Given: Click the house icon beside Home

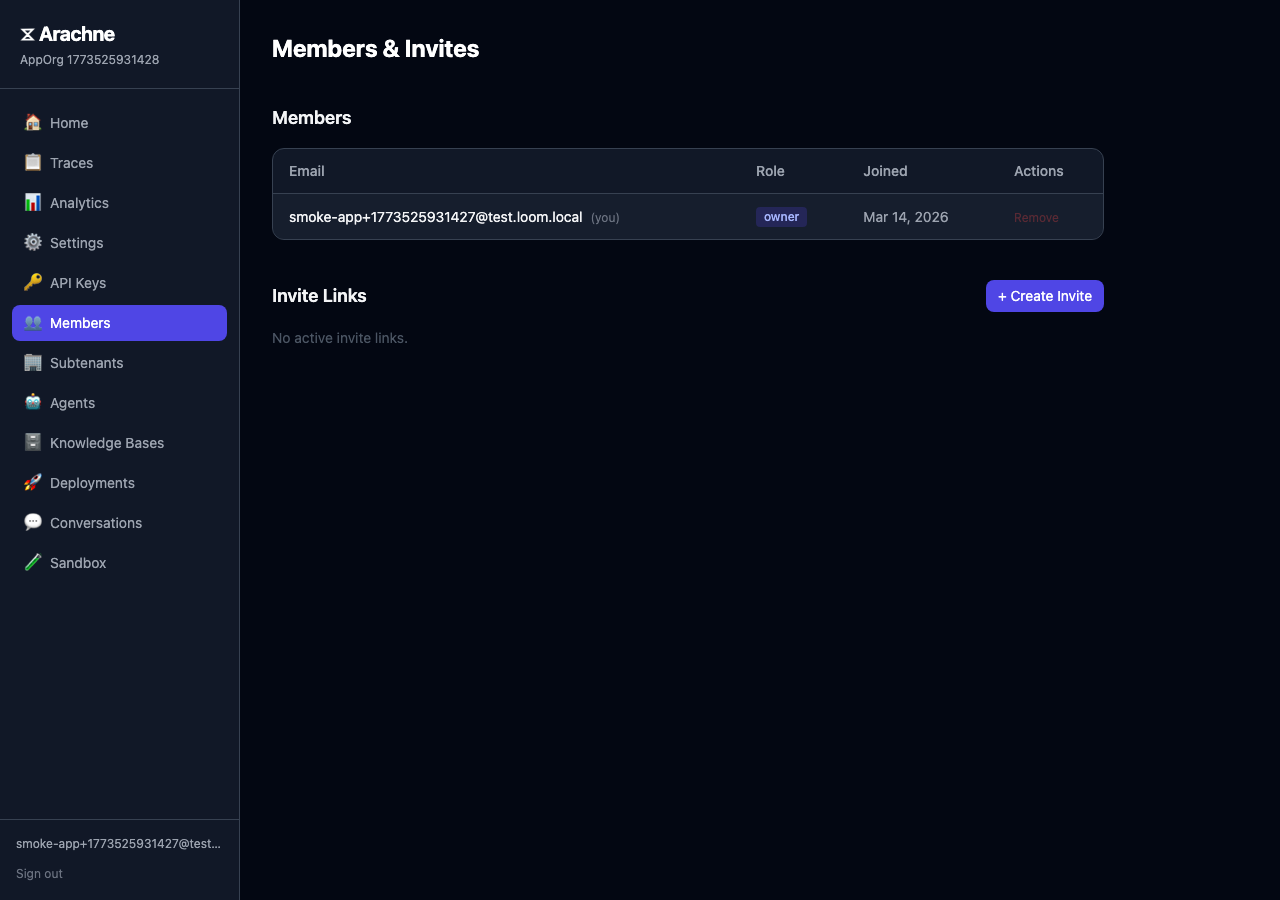Looking at the screenshot, I should click(33, 123).
